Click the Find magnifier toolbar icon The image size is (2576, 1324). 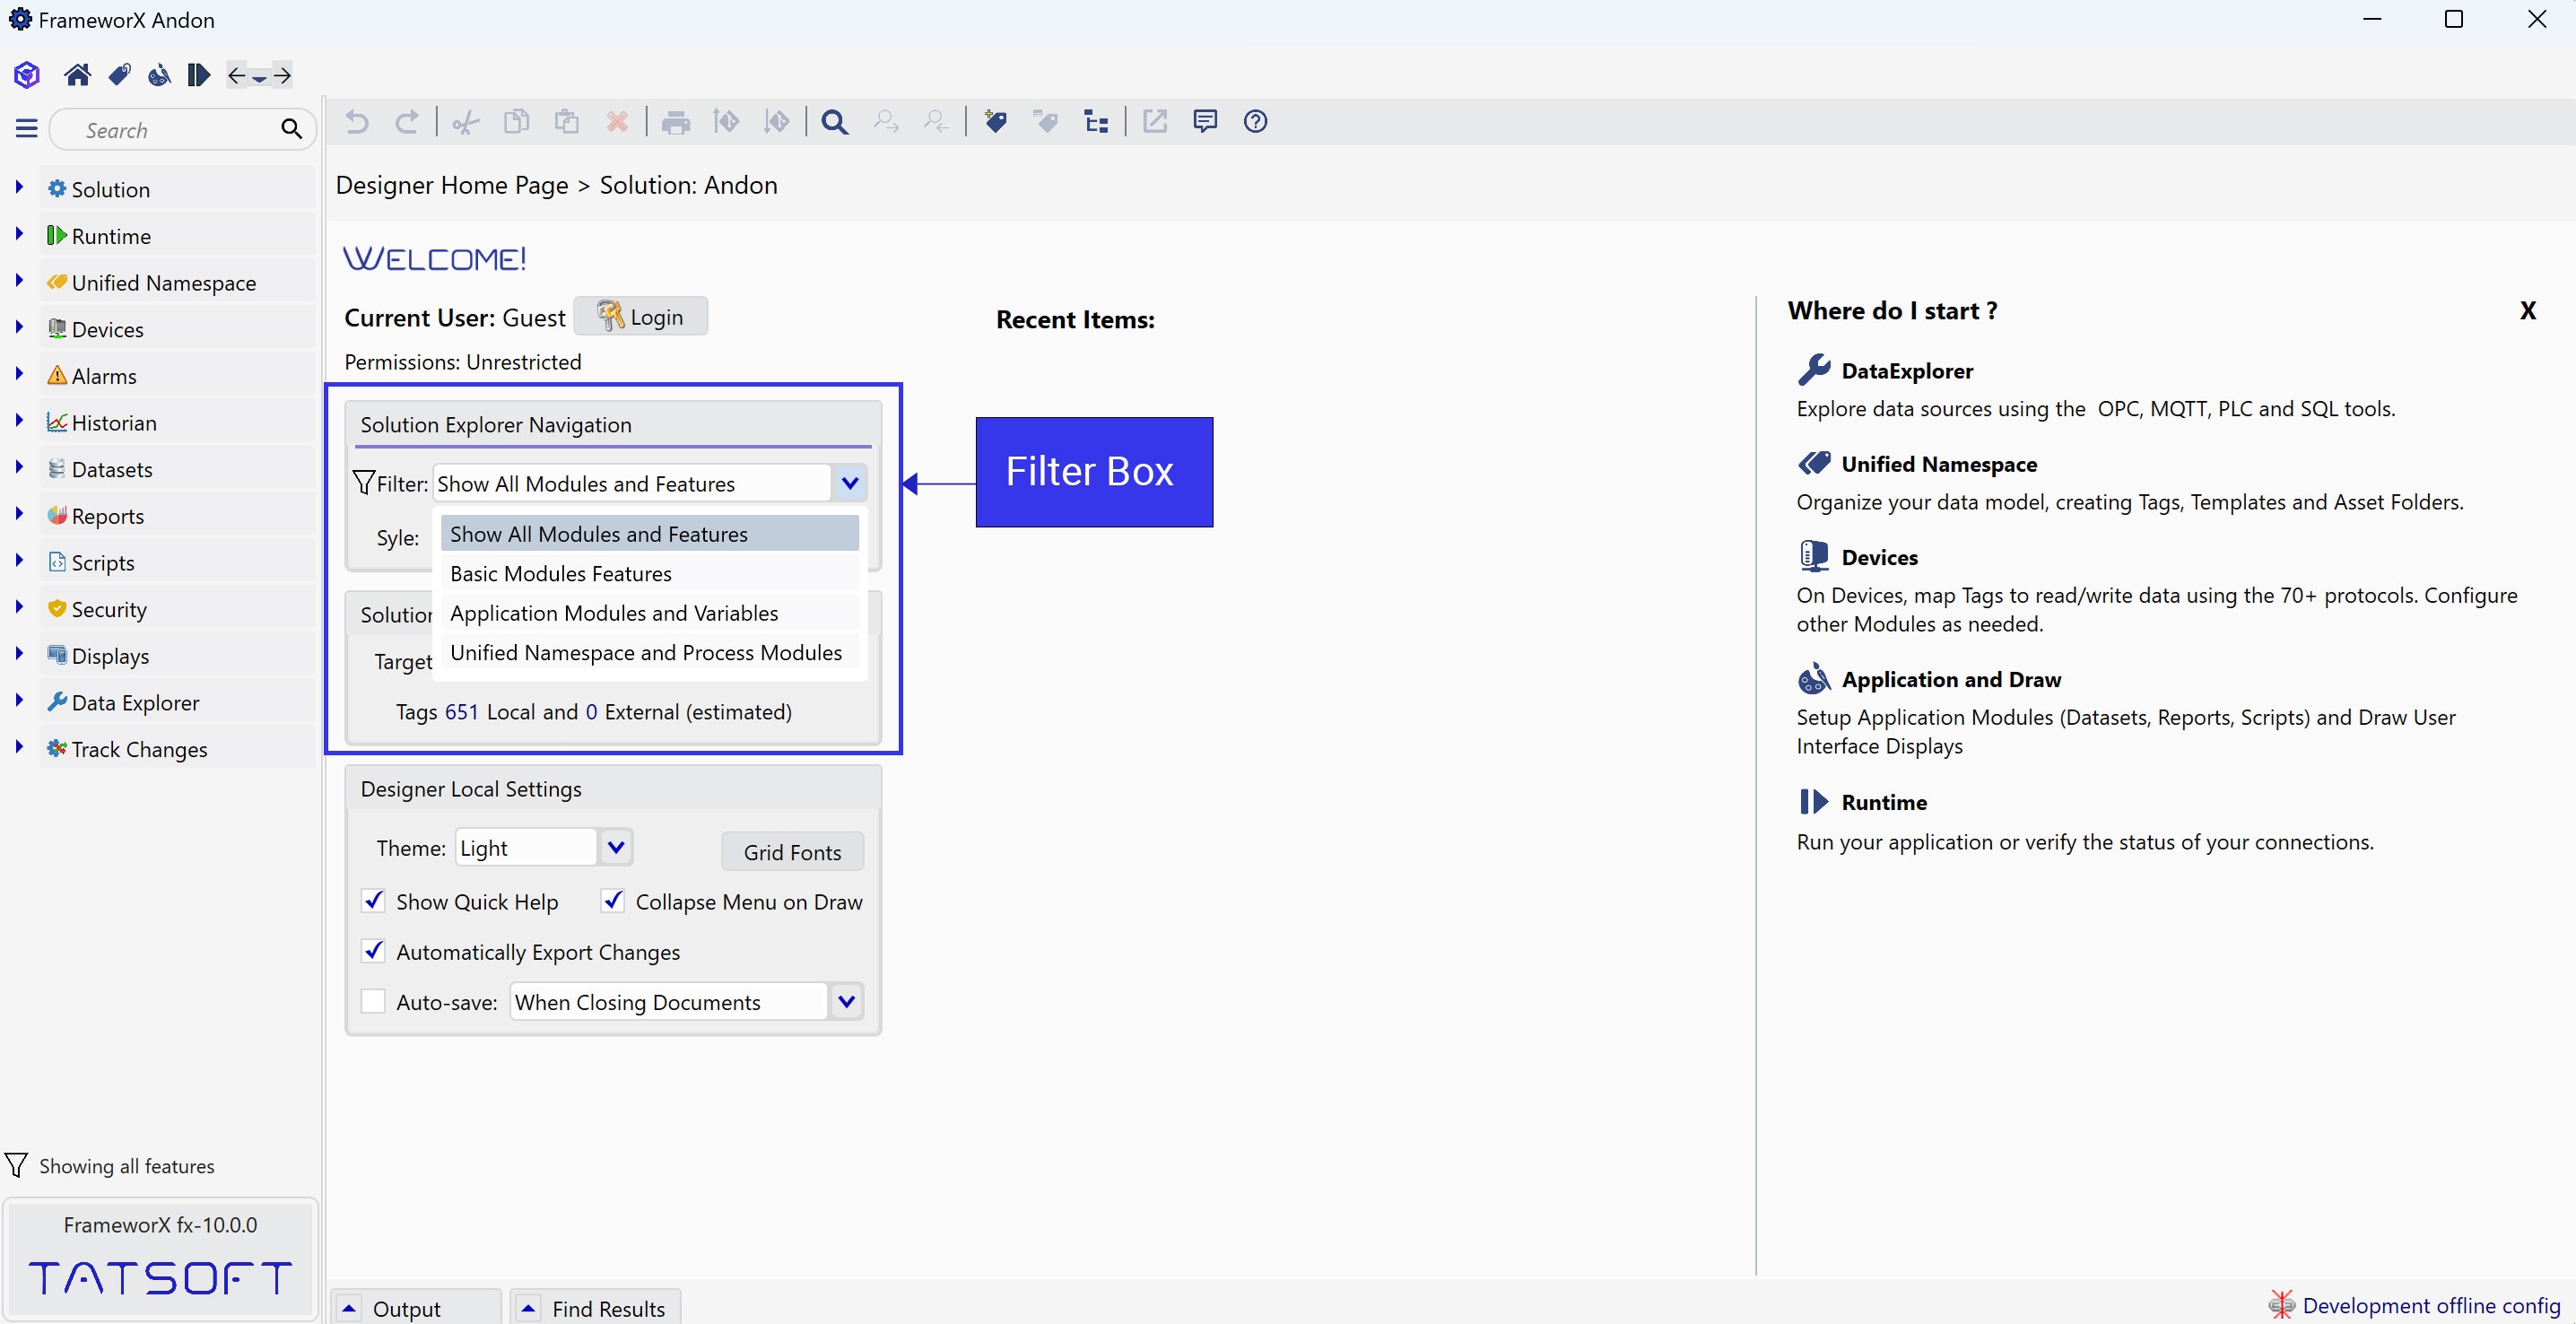[x=834, y=122]
